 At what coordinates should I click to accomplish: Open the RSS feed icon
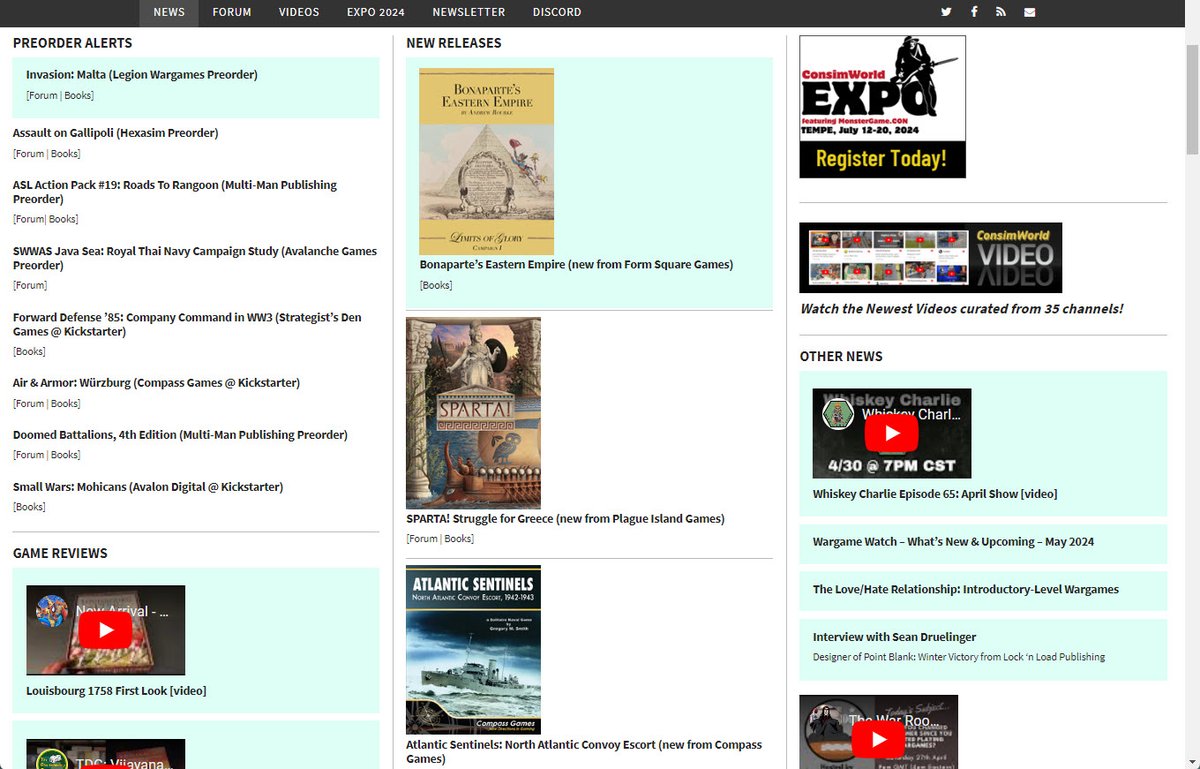[1001, 12]
